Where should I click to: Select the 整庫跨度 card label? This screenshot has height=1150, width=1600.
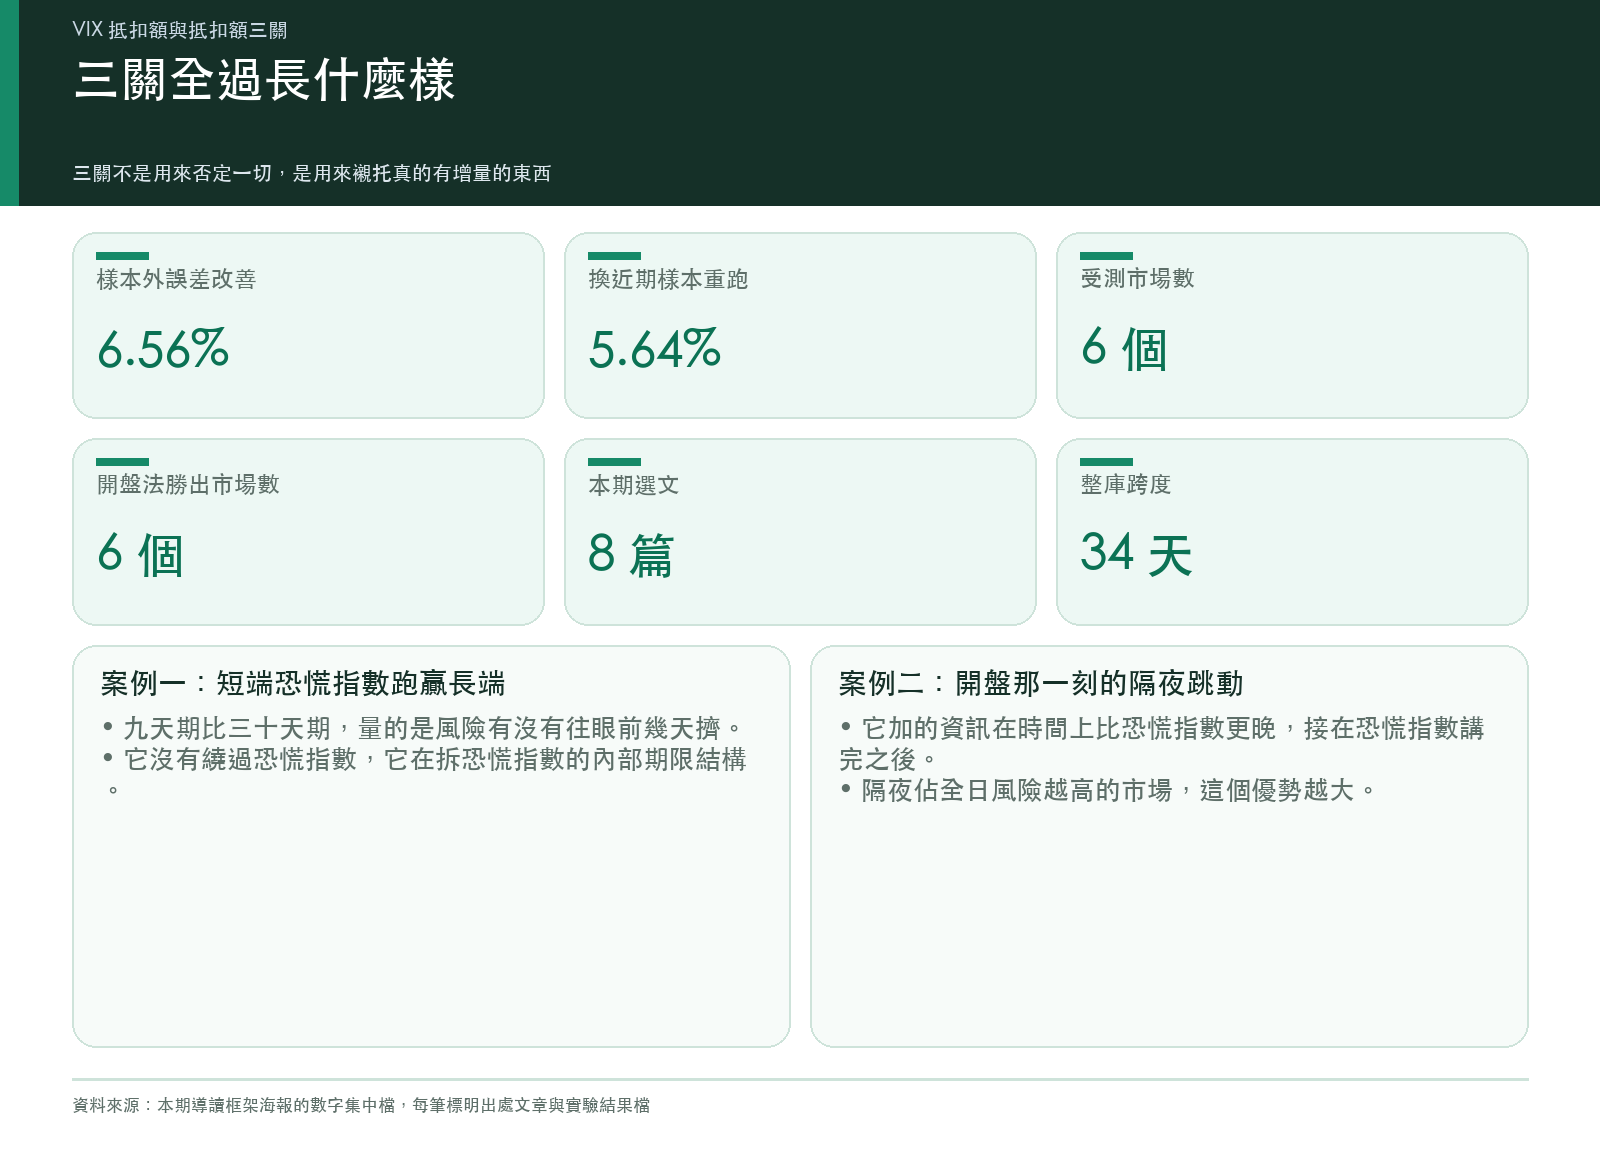click(1126, 485)
